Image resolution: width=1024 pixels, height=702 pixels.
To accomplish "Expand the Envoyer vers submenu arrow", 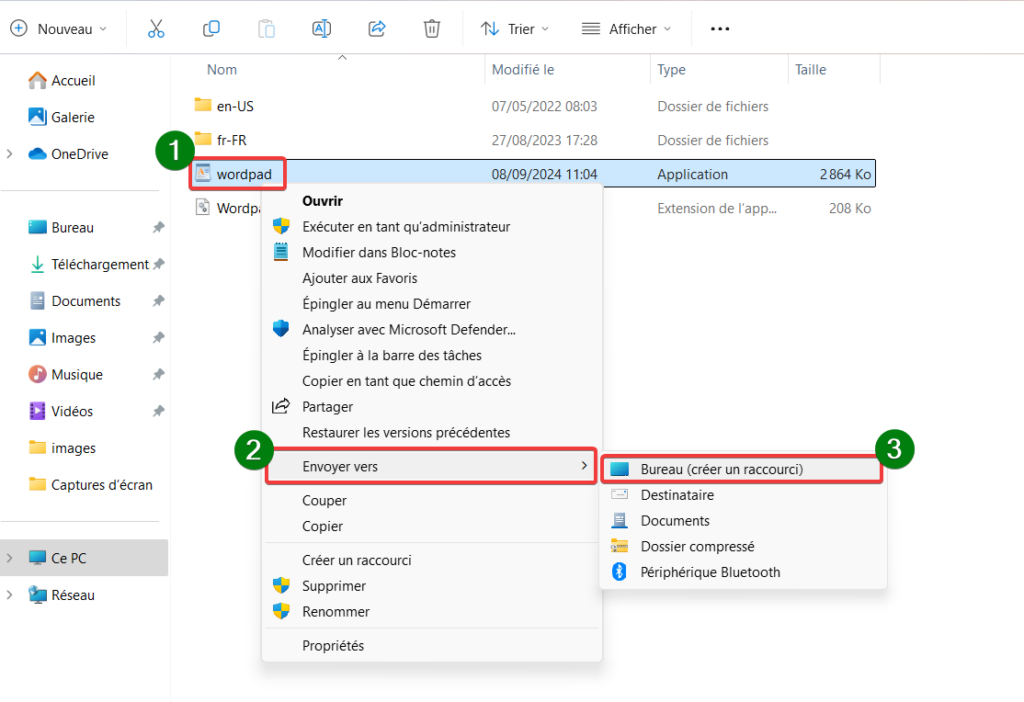I will (x=584, y=466).
